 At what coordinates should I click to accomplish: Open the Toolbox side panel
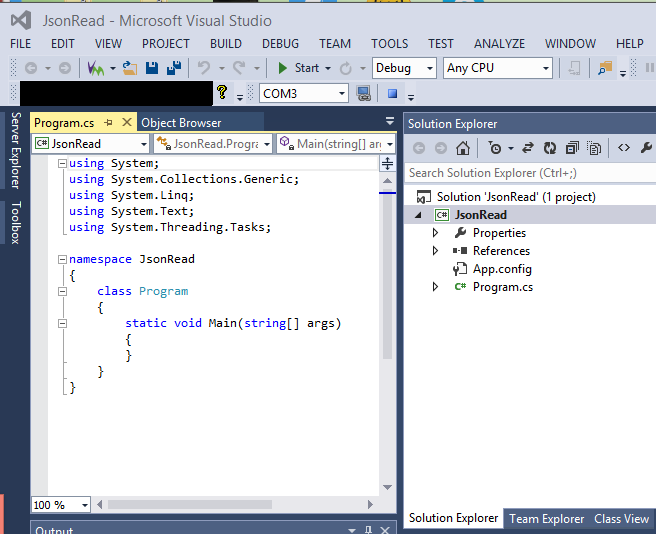click(x=15, y=222)
